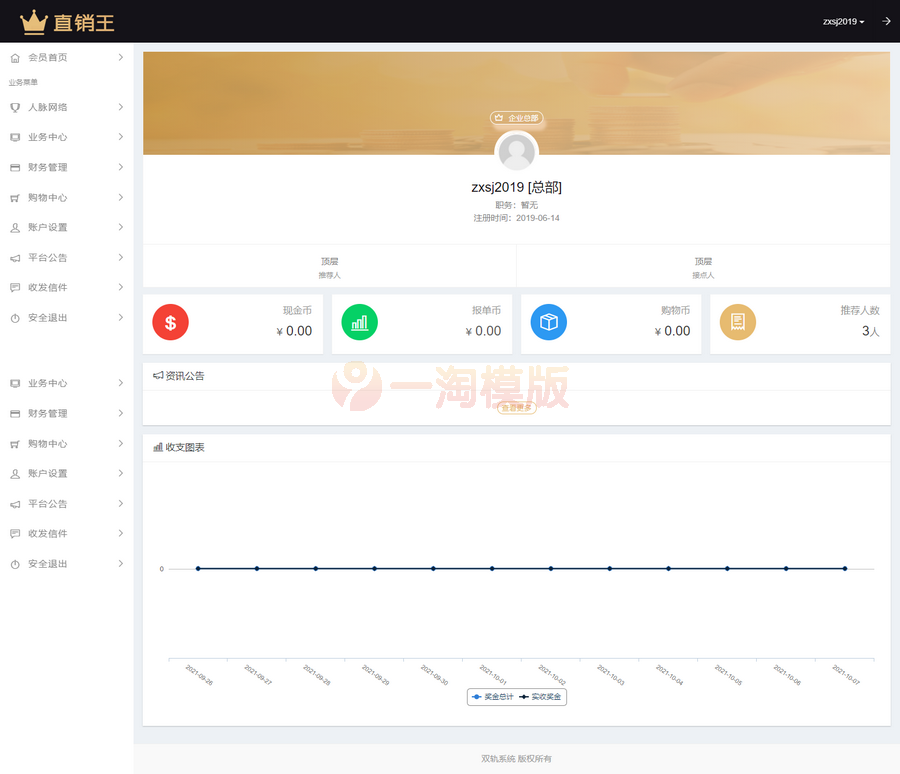Click the 查看更多 view more button
The image size is (900, 774).
tap(516, 409)
